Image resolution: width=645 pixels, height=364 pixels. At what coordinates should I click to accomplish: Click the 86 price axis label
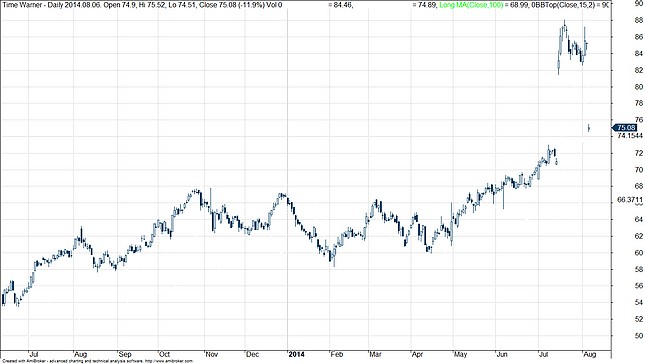tap(638, 37)
